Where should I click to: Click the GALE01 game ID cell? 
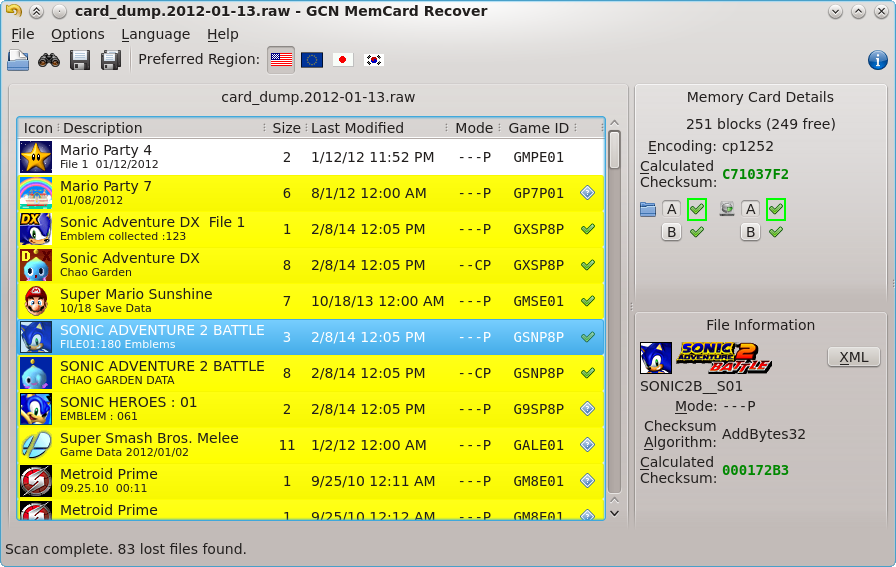coord(538,445)
